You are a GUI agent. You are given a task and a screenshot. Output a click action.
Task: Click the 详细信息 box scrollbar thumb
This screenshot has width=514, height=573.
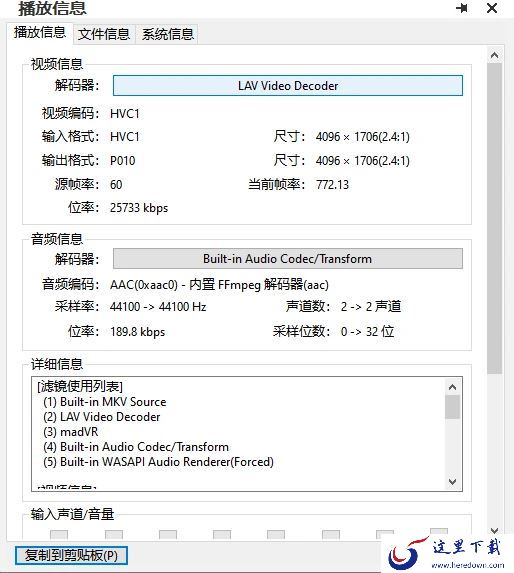tap(452, 407)
